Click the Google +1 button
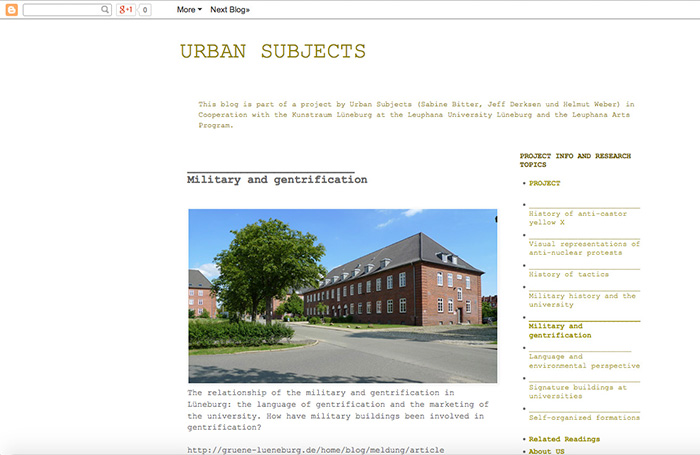Image resolution: width=700 pixels, height=455 pixels. coord(126,9)
